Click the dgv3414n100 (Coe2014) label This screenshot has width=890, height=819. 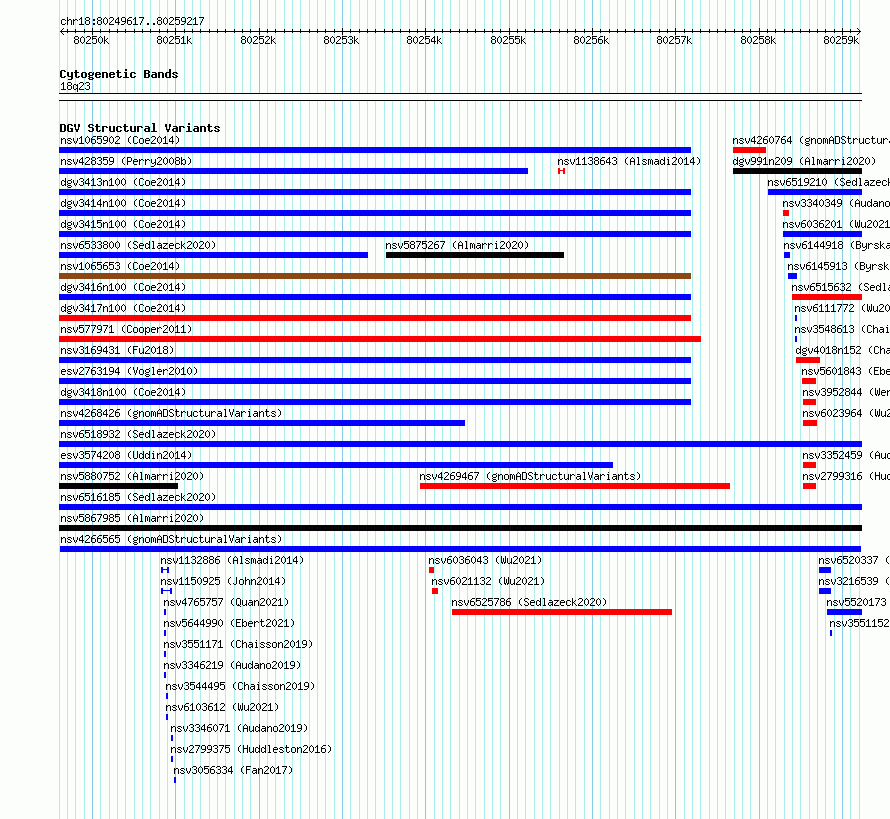click(123, 203)
